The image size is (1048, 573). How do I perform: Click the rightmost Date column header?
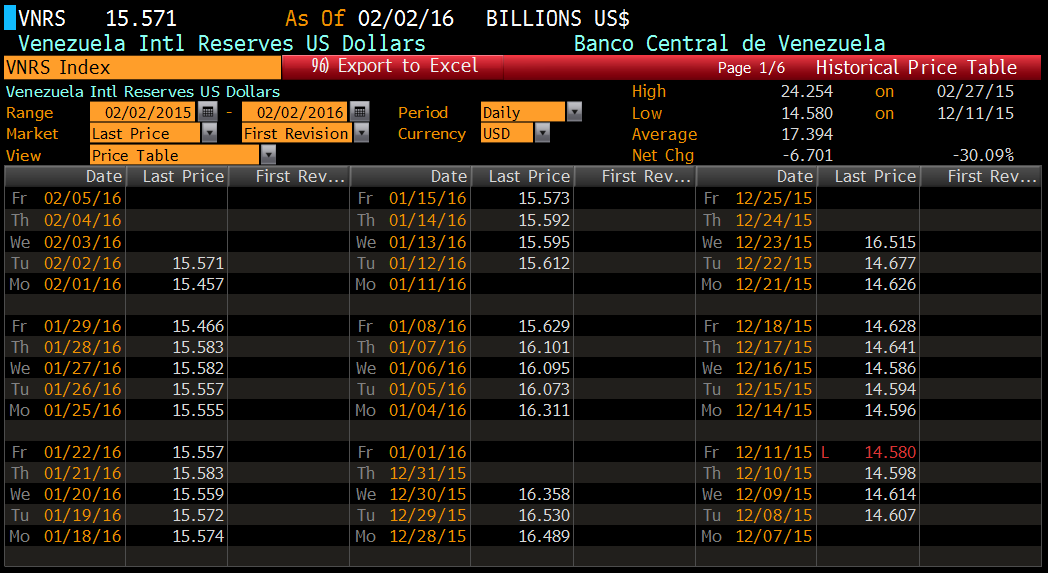[757, 177]
